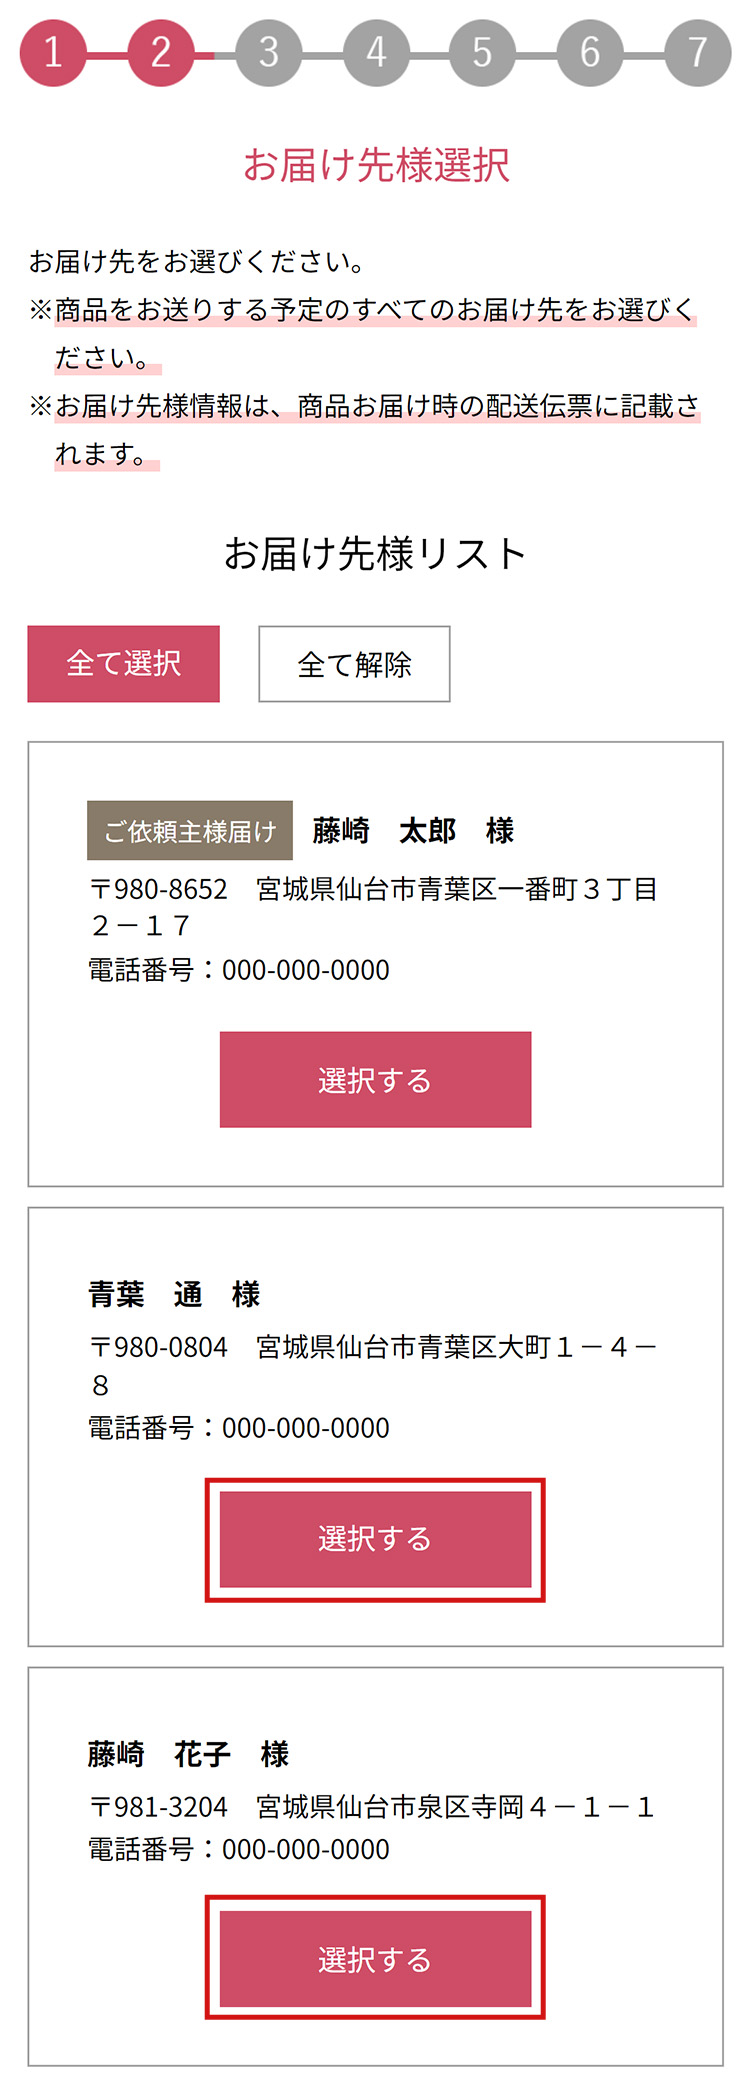Image resolution: width=750 pixels, height=2084 pixels.
Task: Click the 全て解除 button
Action: coord(354,664)
